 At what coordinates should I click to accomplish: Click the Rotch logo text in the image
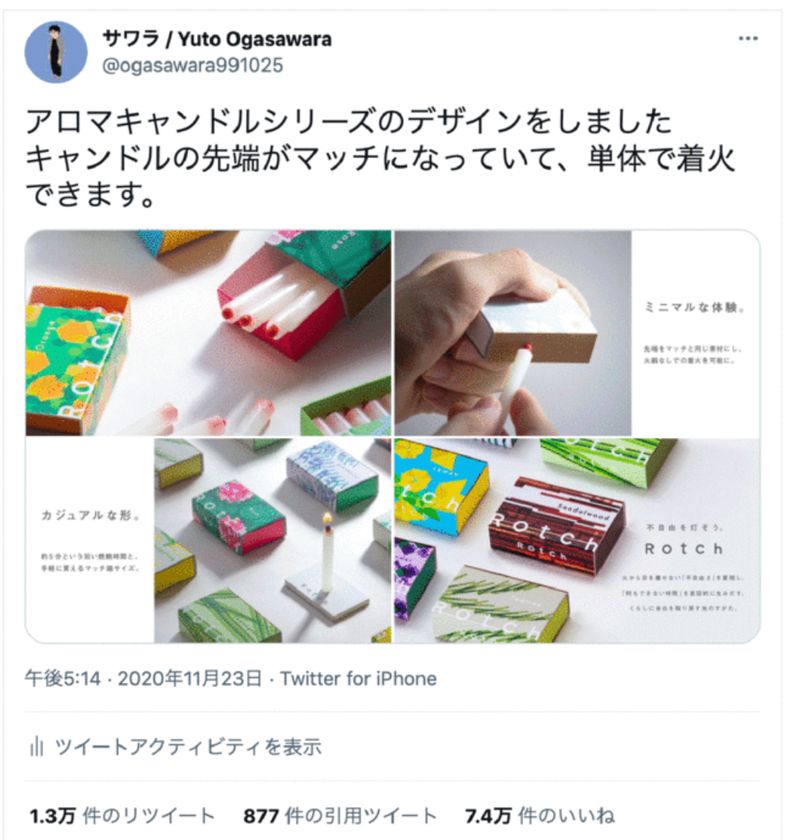tap(684, 549)
